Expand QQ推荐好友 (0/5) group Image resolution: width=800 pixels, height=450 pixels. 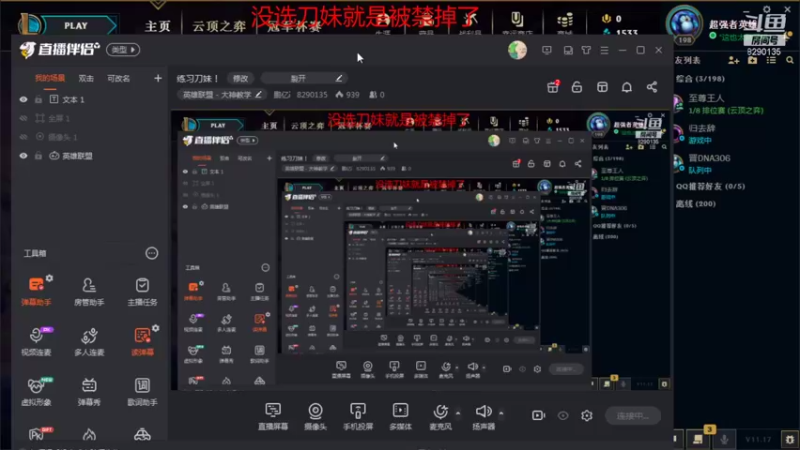point(710,186)
